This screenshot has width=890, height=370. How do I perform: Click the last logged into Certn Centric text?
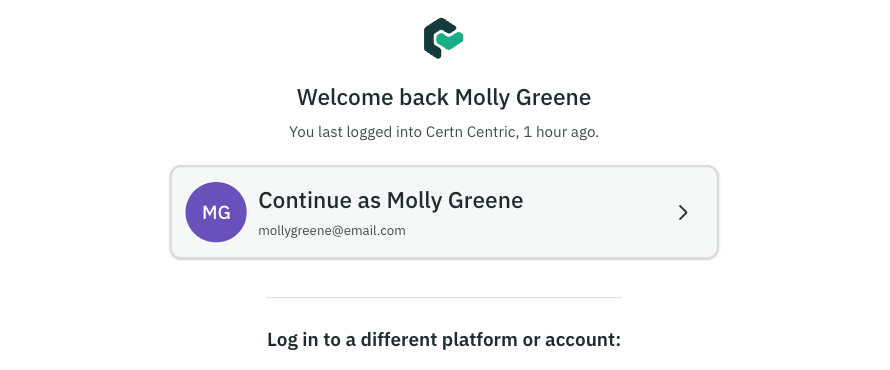point(444,132)
